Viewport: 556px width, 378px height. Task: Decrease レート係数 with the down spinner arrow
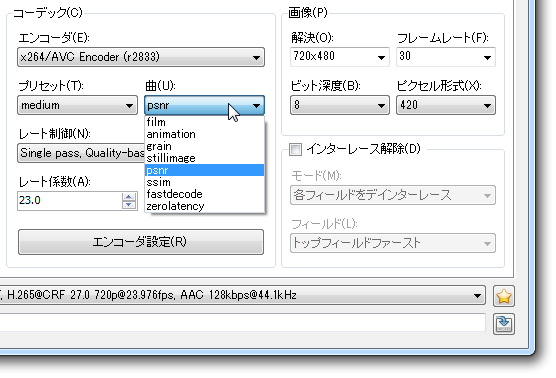[129, 205]
